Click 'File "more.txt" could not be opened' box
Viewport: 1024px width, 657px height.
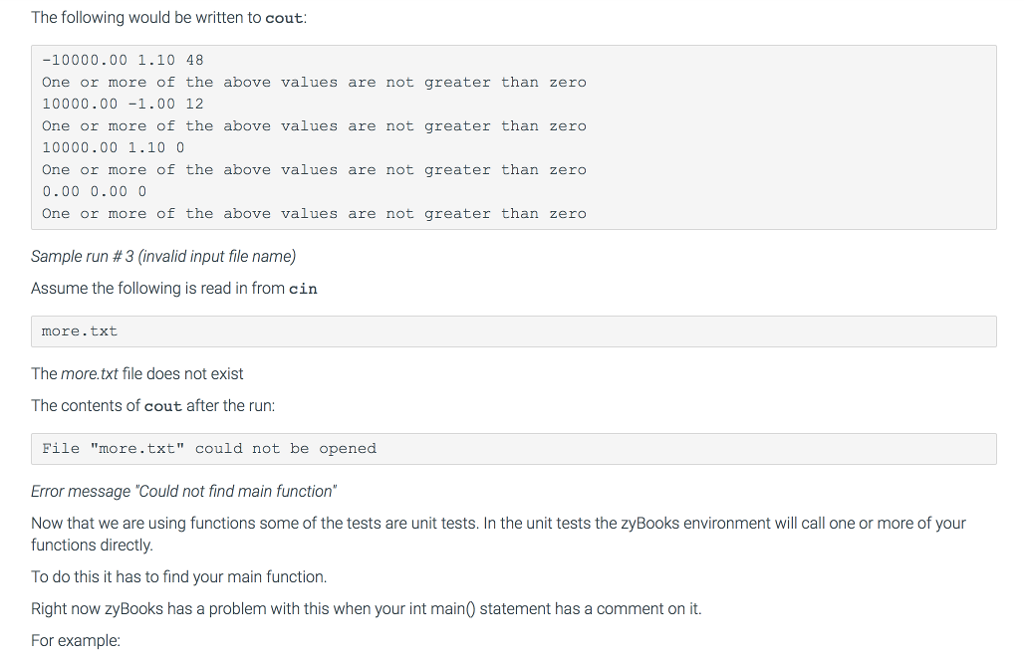point(513,449)
